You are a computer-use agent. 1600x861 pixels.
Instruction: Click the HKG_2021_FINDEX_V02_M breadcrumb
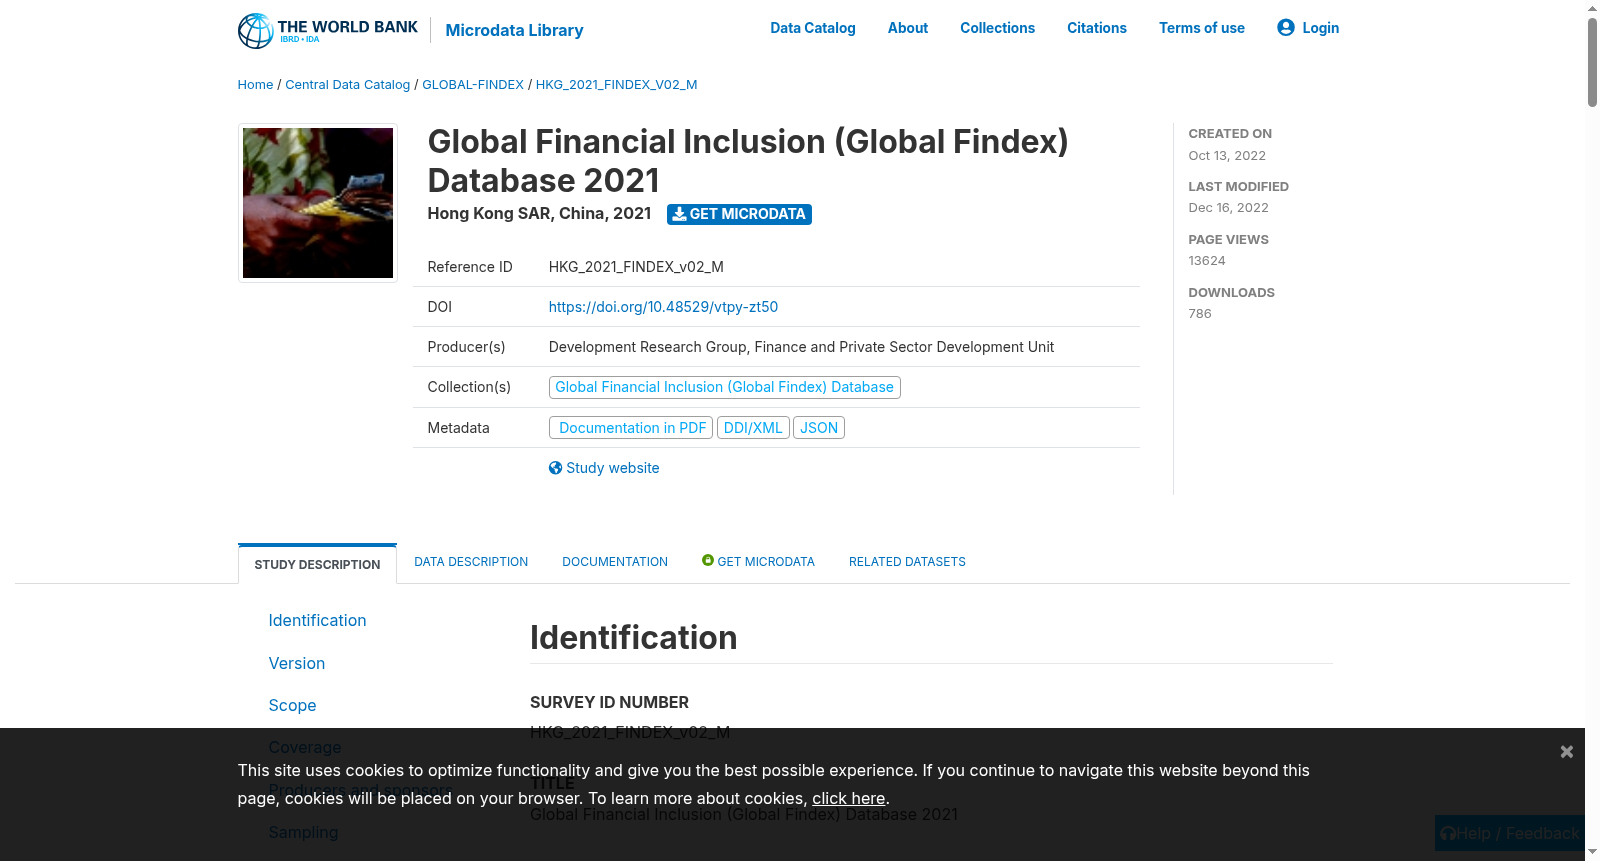coord(617,85)
